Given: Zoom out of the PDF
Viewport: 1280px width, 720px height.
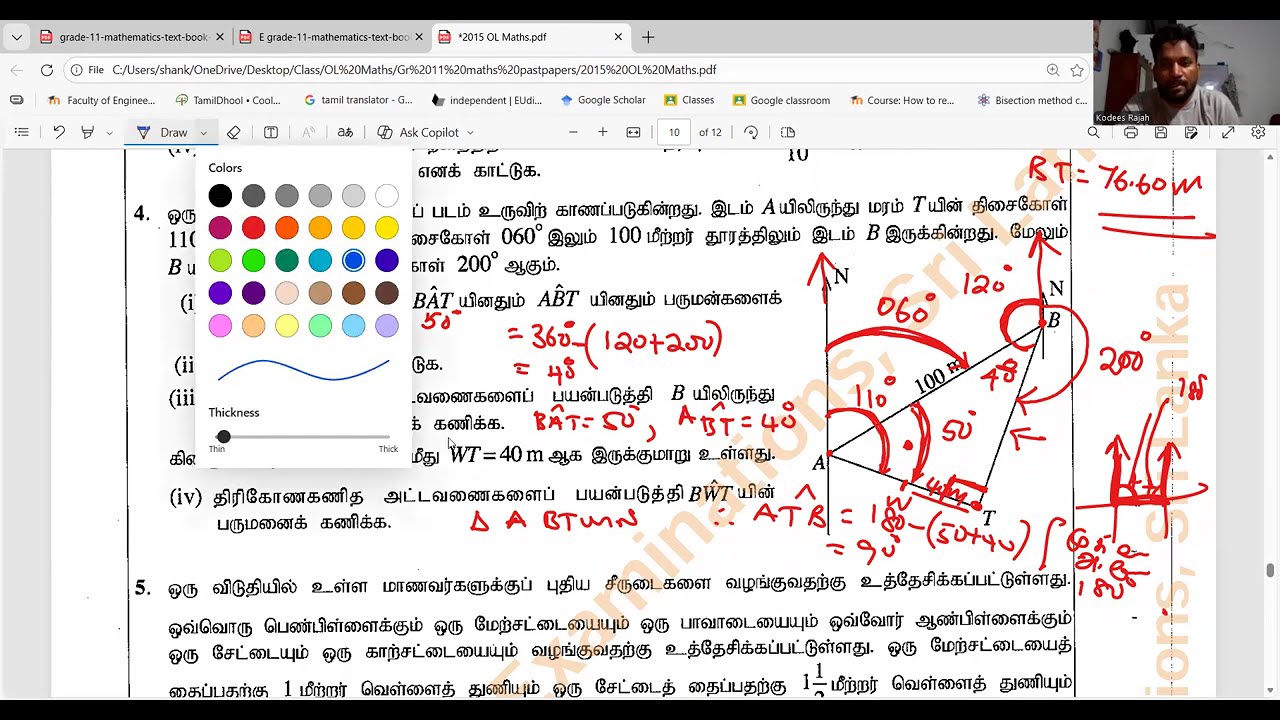Looking at the screenshot, I should point(573,132).
